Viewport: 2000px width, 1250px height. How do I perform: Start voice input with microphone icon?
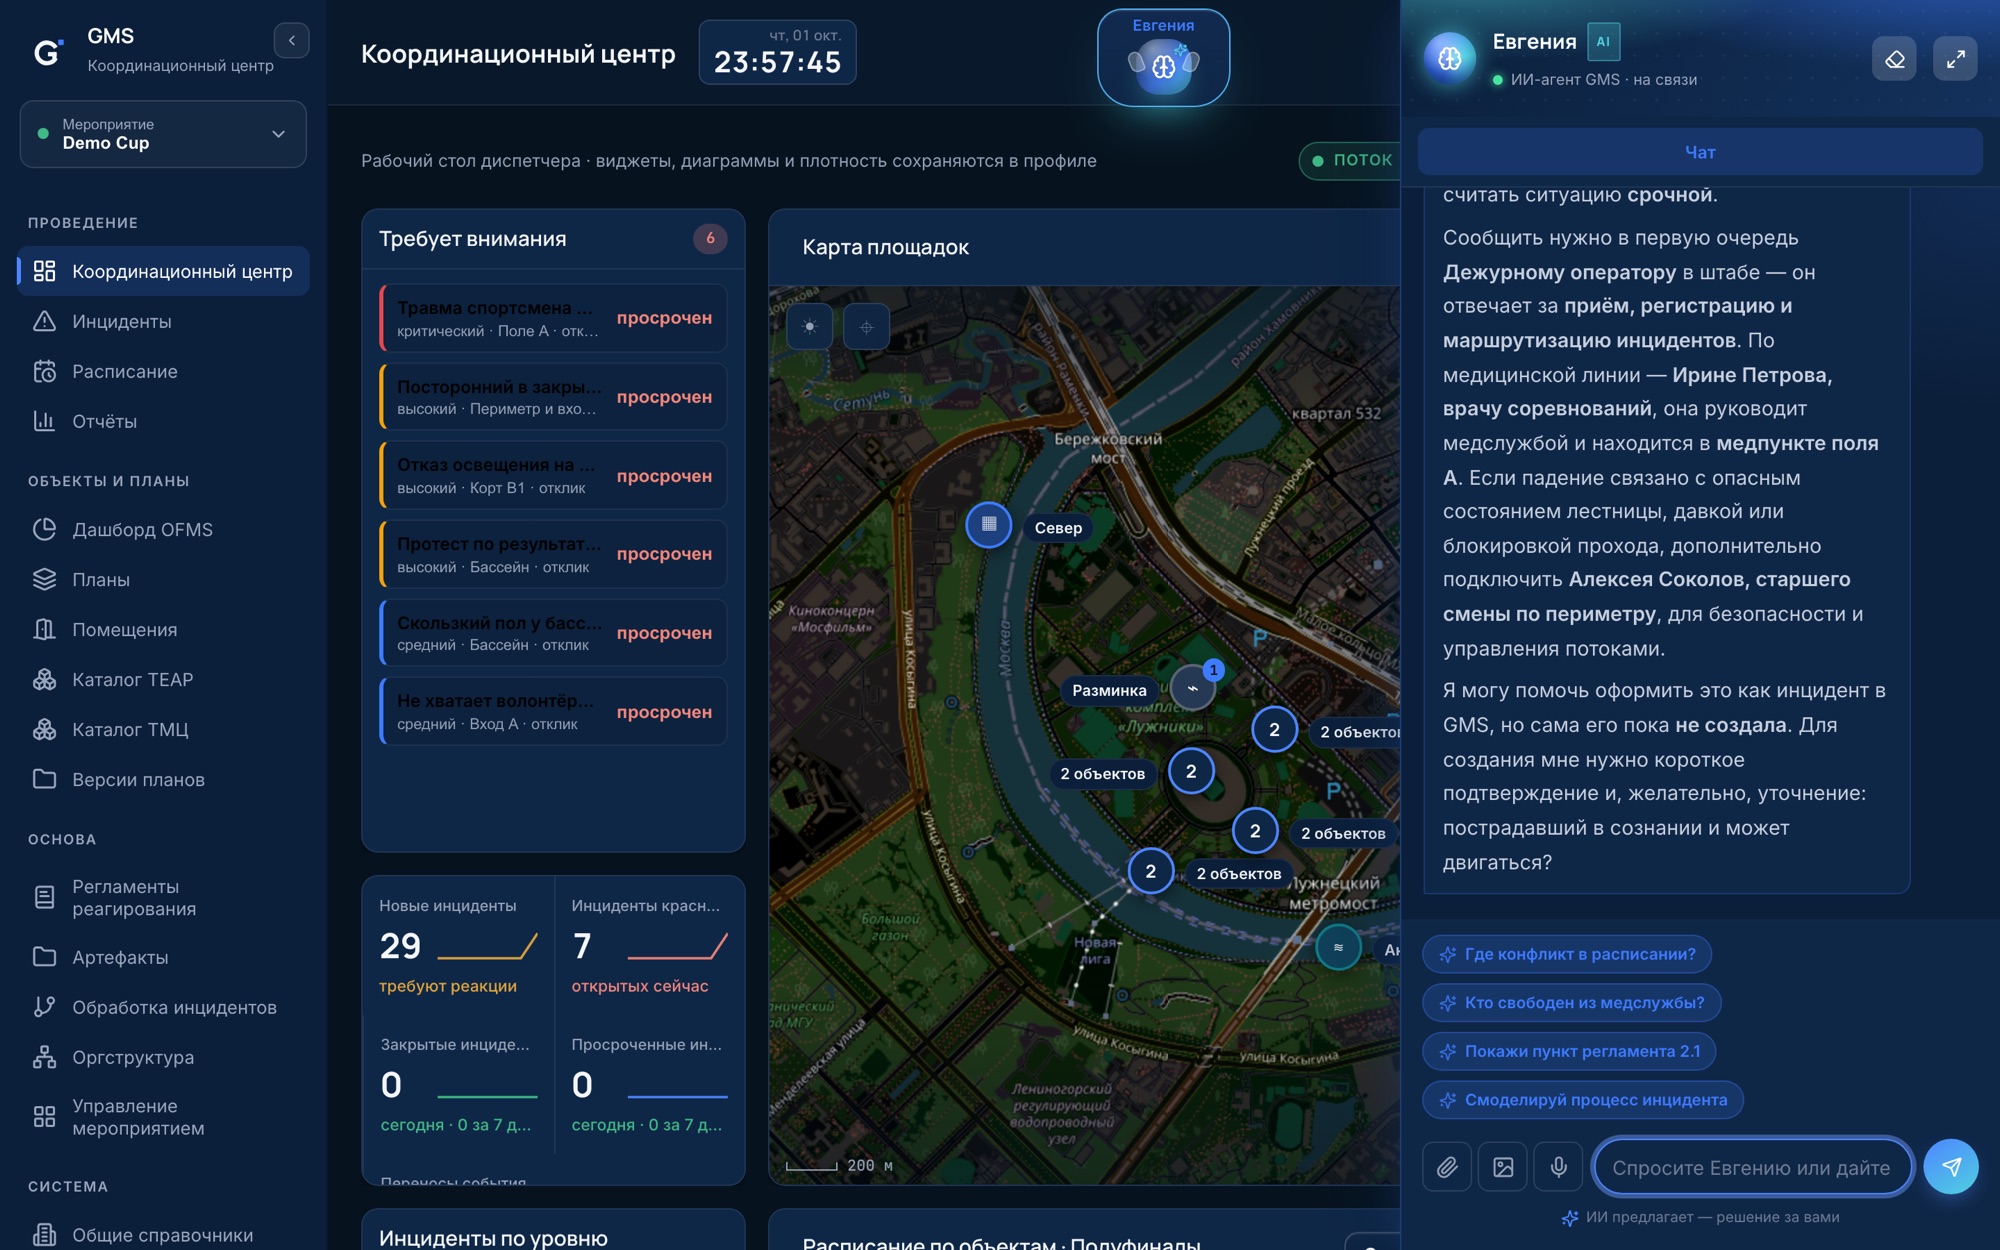point(1559,1167)
